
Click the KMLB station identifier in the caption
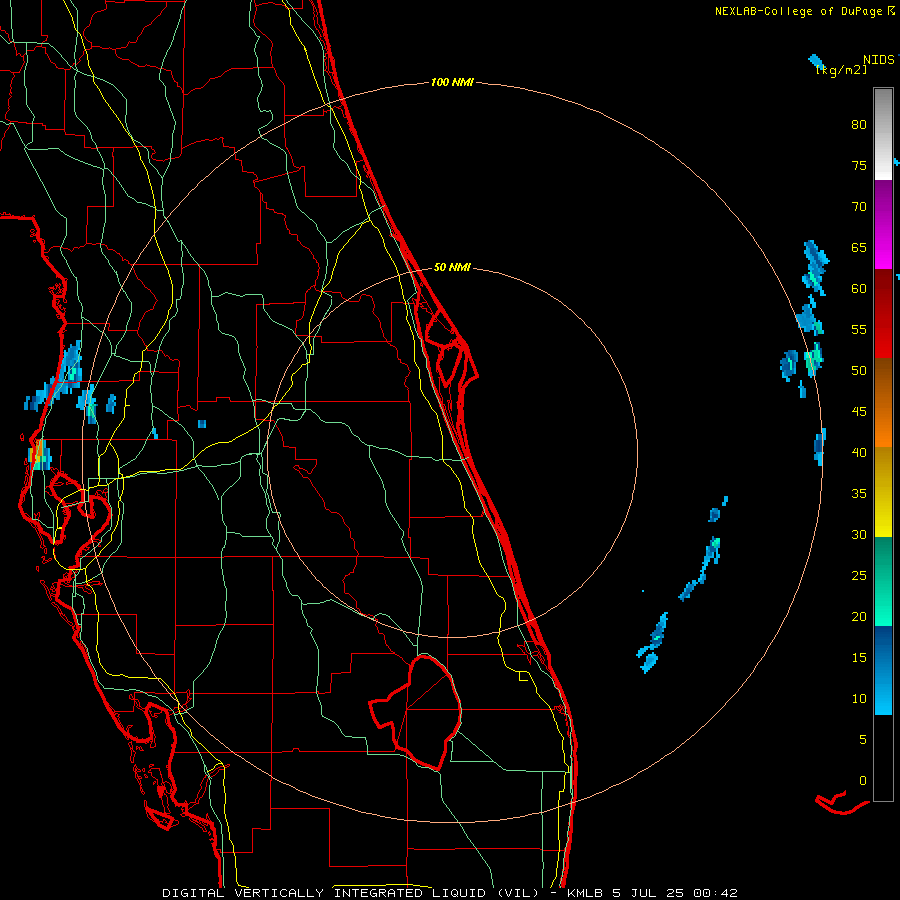(x=585, y=893)
